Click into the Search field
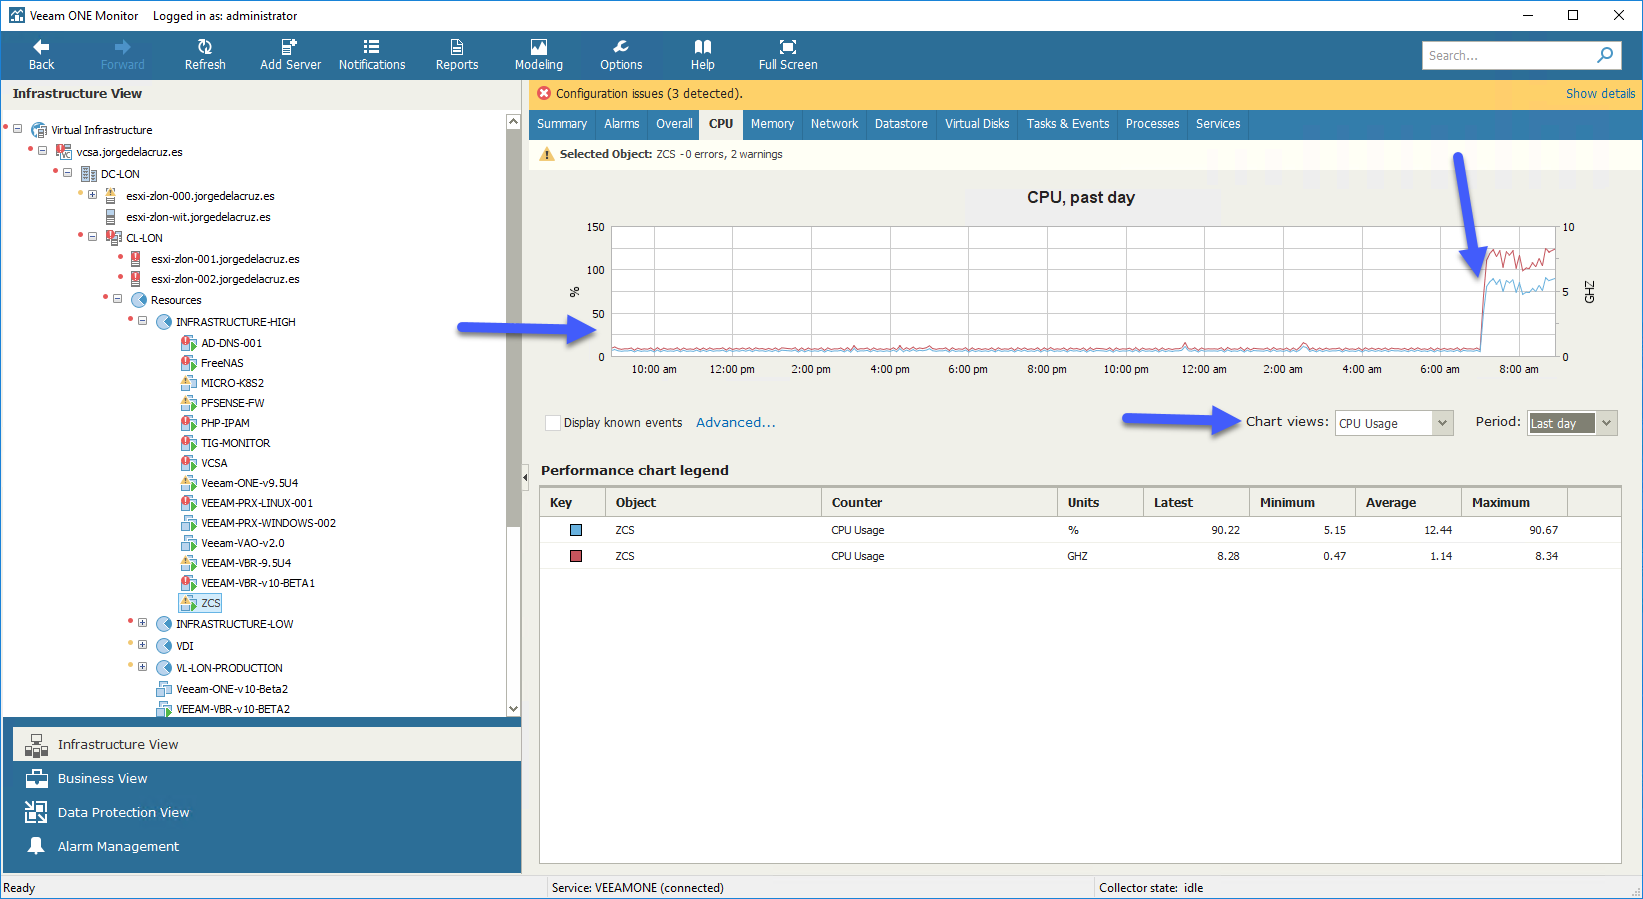Viewport: 1643px width, 899px height. (x=1507, y=55)
